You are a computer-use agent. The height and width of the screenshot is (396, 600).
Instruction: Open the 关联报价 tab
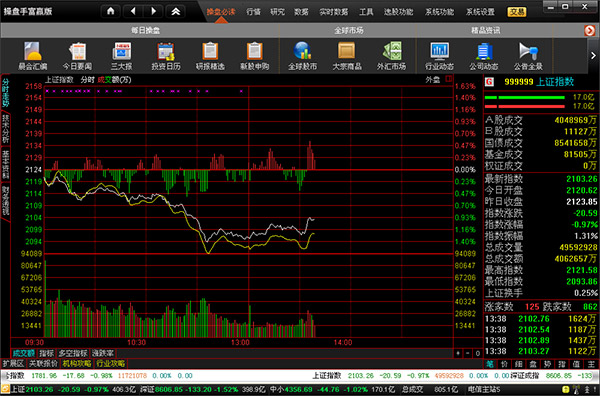tap(43, 363)
